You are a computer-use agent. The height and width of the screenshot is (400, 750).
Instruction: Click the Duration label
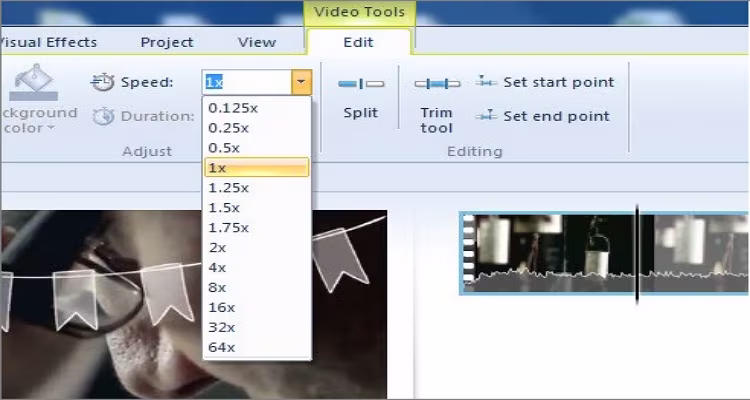click(157, 116)
